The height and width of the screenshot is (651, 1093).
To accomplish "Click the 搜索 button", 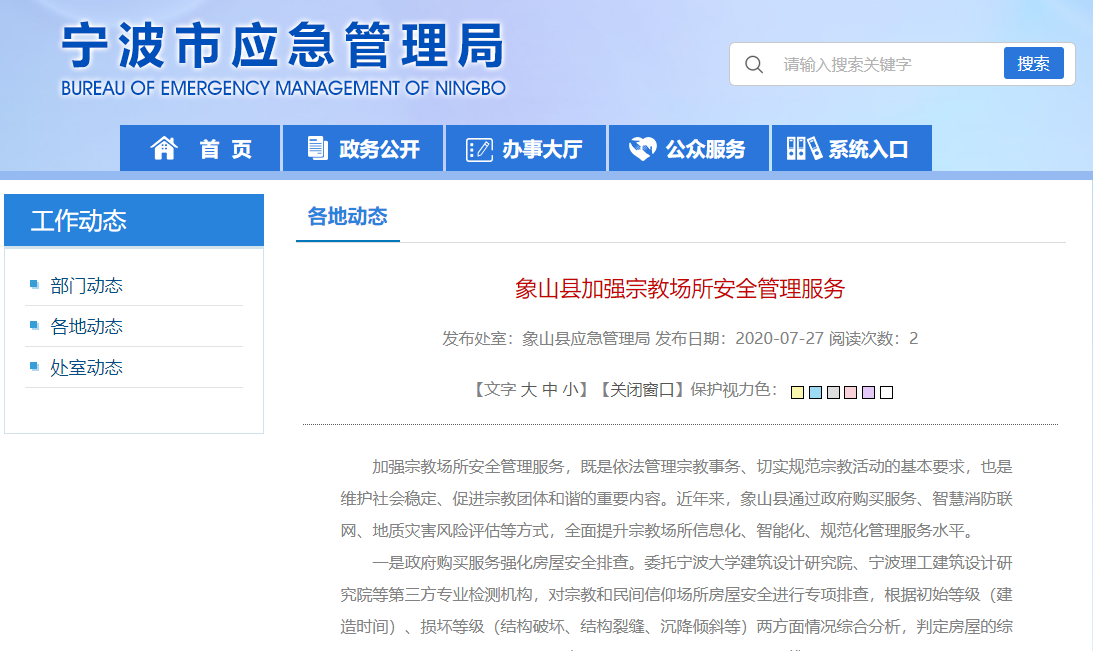I will coord(1033,62).
